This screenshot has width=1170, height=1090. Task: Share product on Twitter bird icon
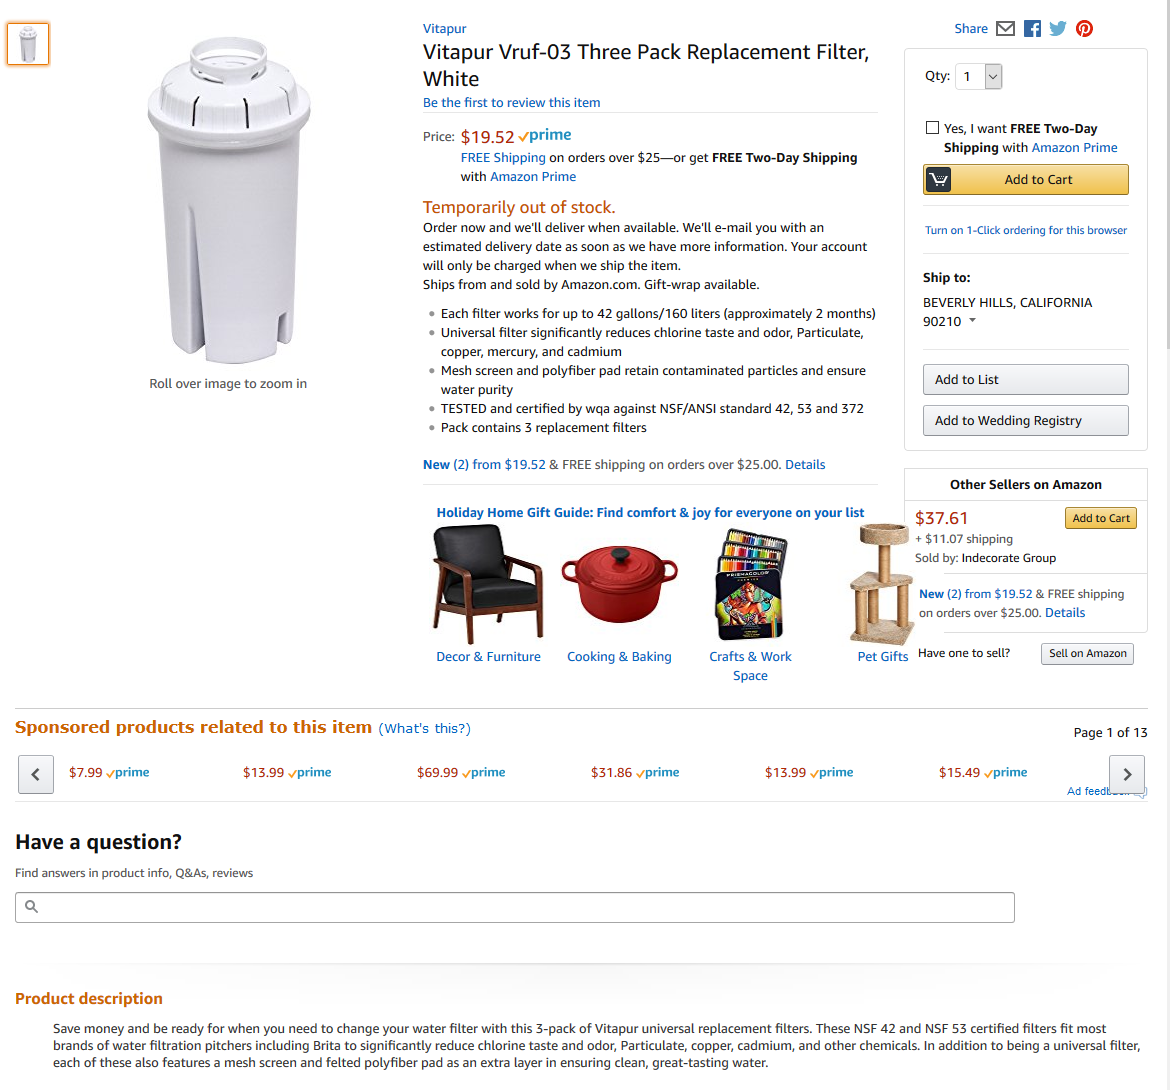(1057, 28)
